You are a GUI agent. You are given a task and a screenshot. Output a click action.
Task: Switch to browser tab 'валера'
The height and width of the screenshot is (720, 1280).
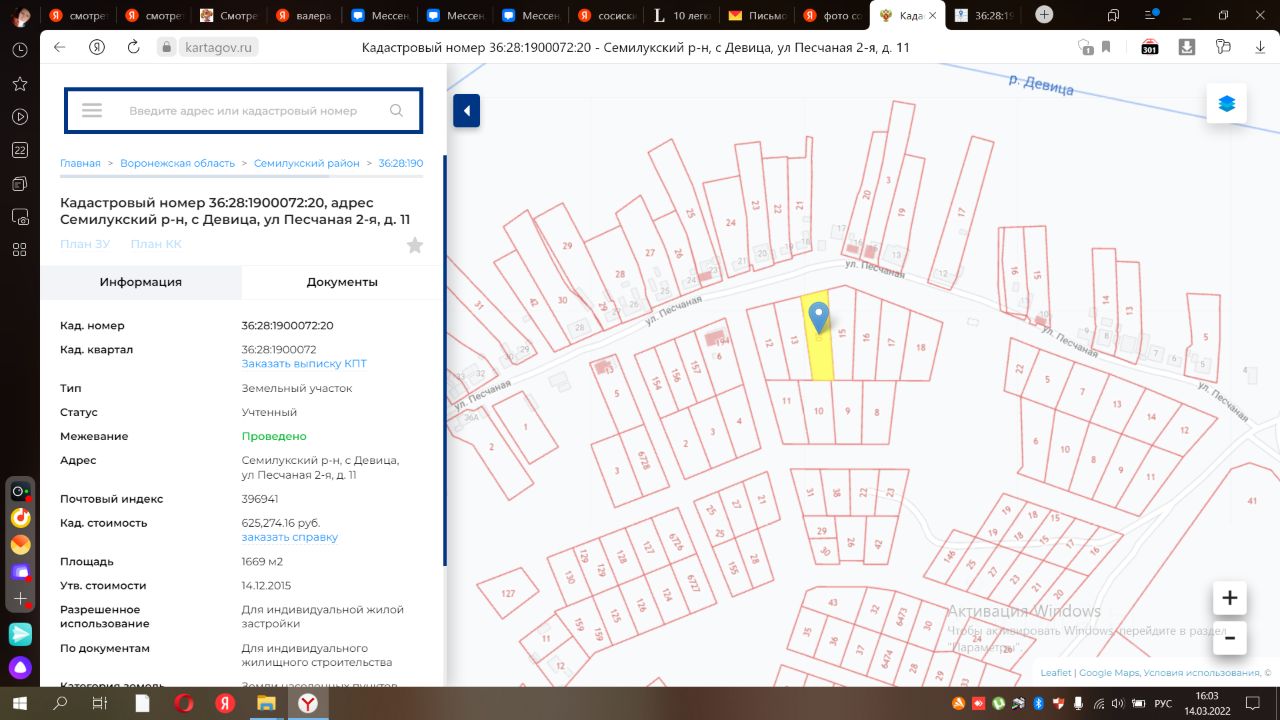click(x=306, y=15)
